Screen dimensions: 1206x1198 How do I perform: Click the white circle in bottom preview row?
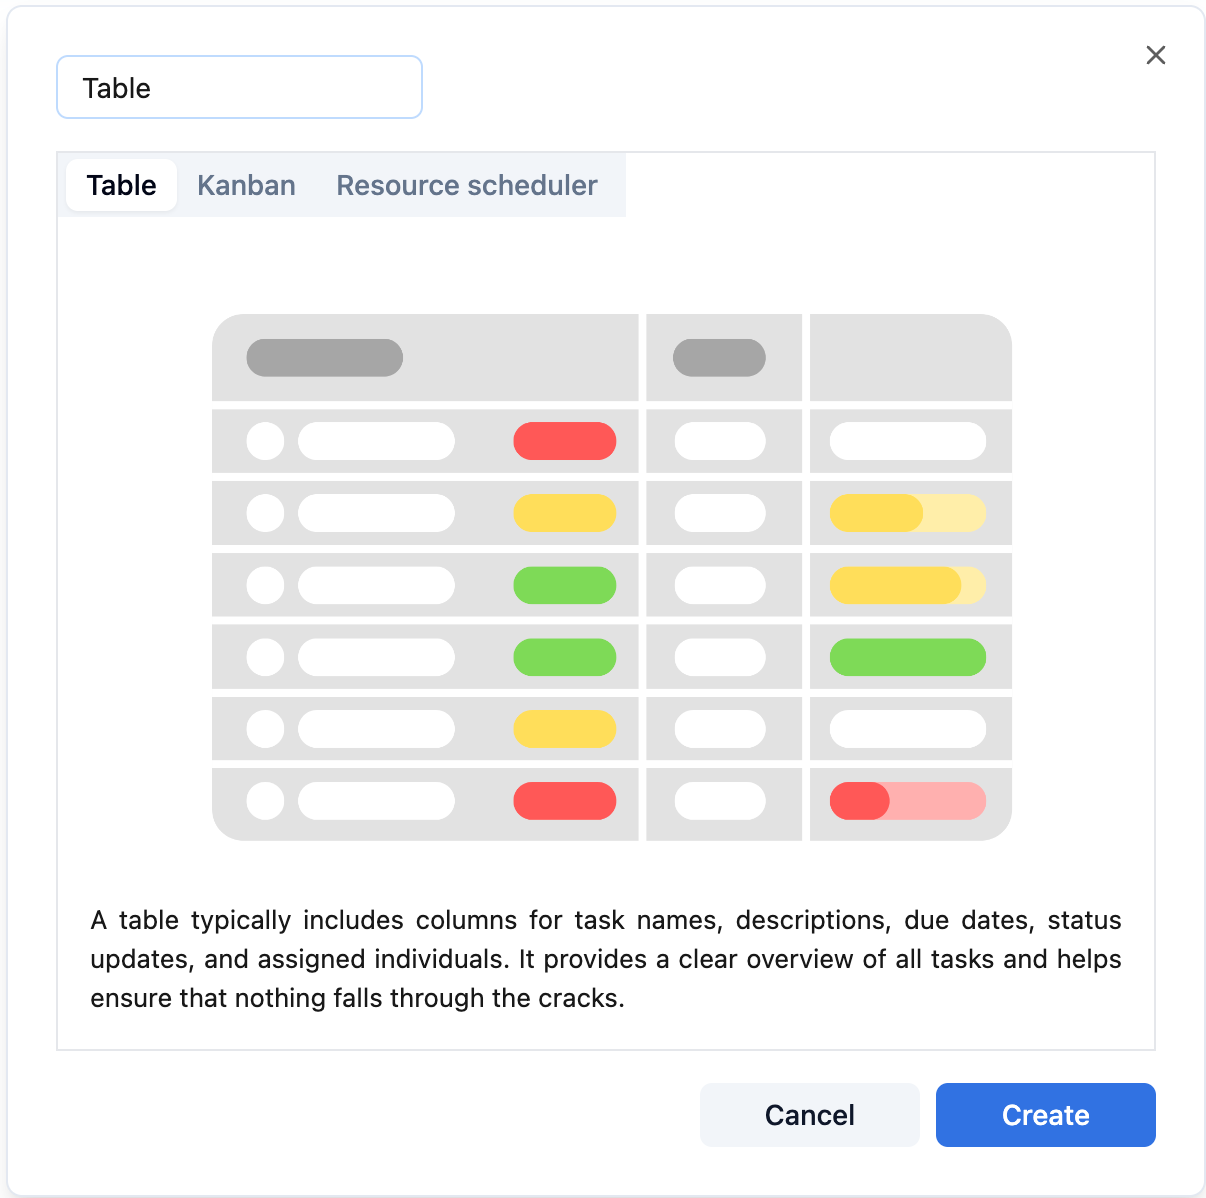pyautogui.click(x=265, y=801)
